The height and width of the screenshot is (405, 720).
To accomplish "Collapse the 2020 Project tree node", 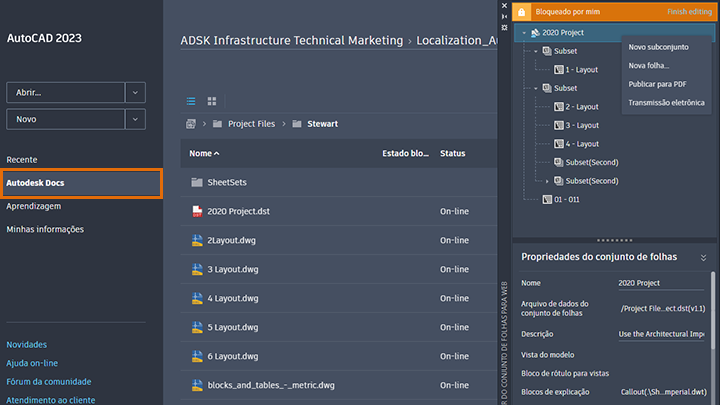I will click(524, 33).
